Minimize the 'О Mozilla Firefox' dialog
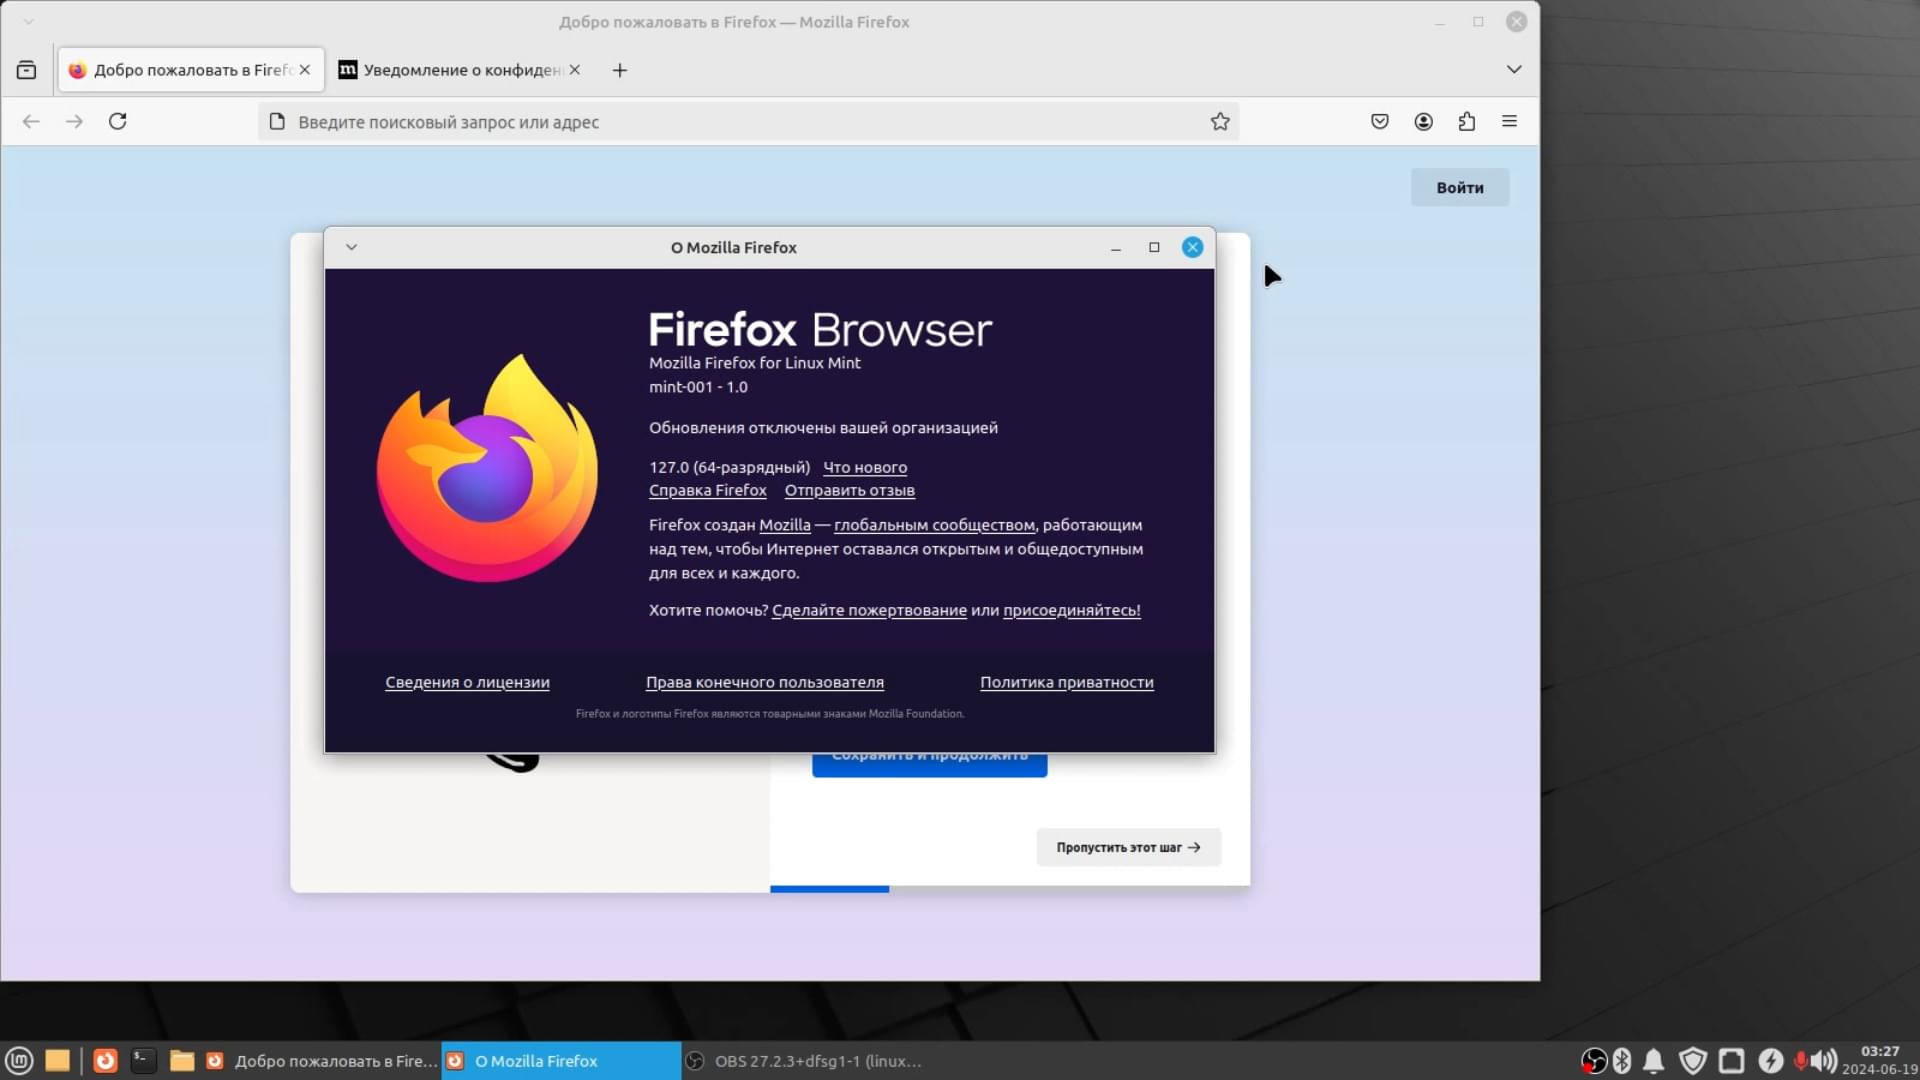 [x=1116, y=247]
